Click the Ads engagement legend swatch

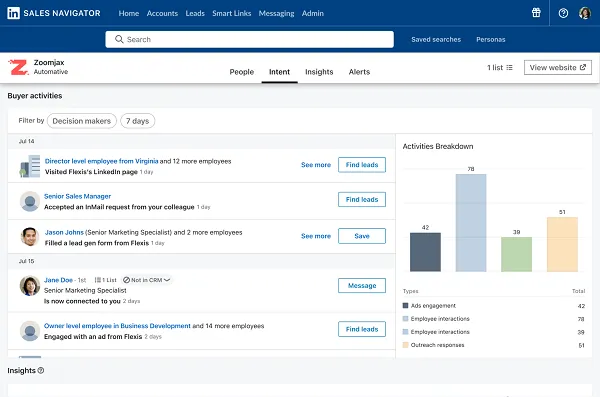406,306
